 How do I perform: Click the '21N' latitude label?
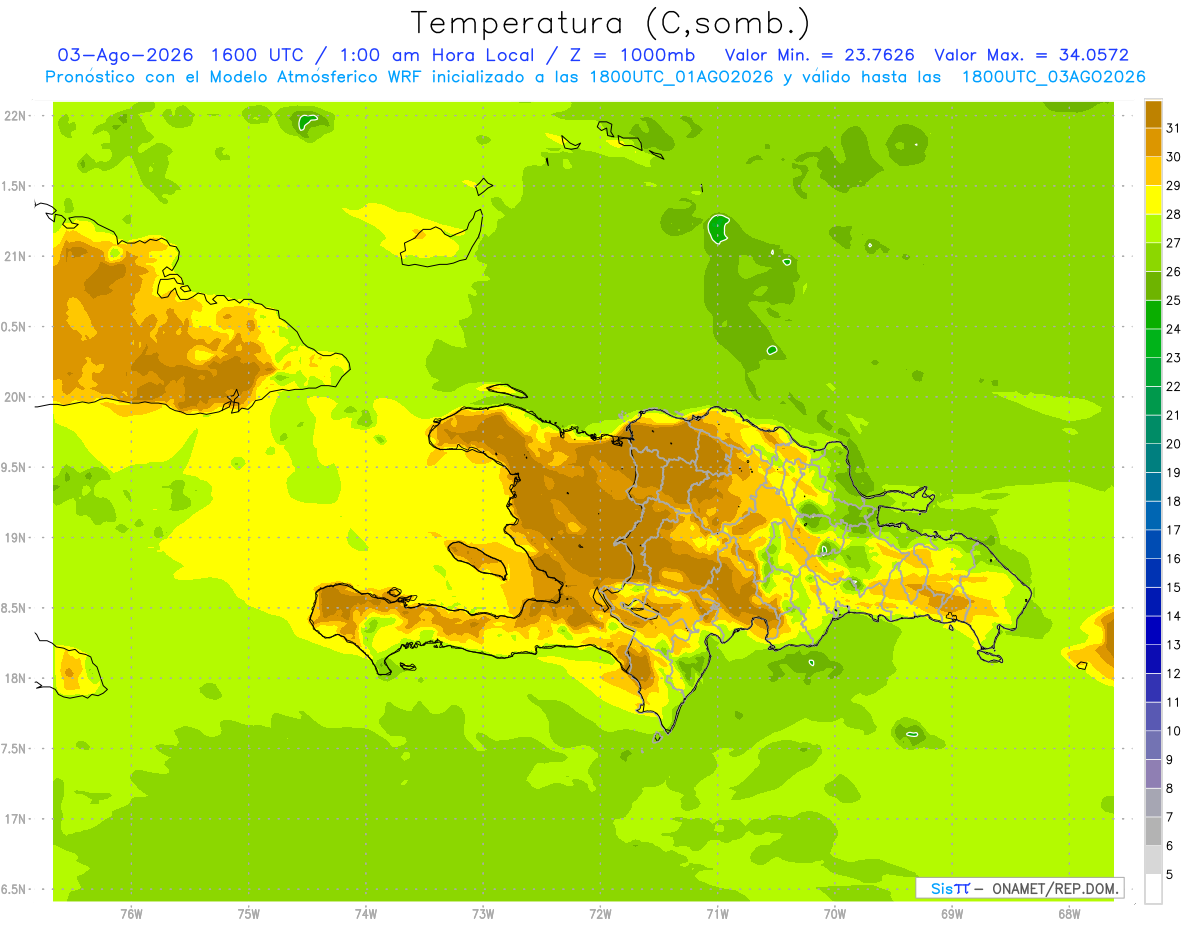point(14,256)
